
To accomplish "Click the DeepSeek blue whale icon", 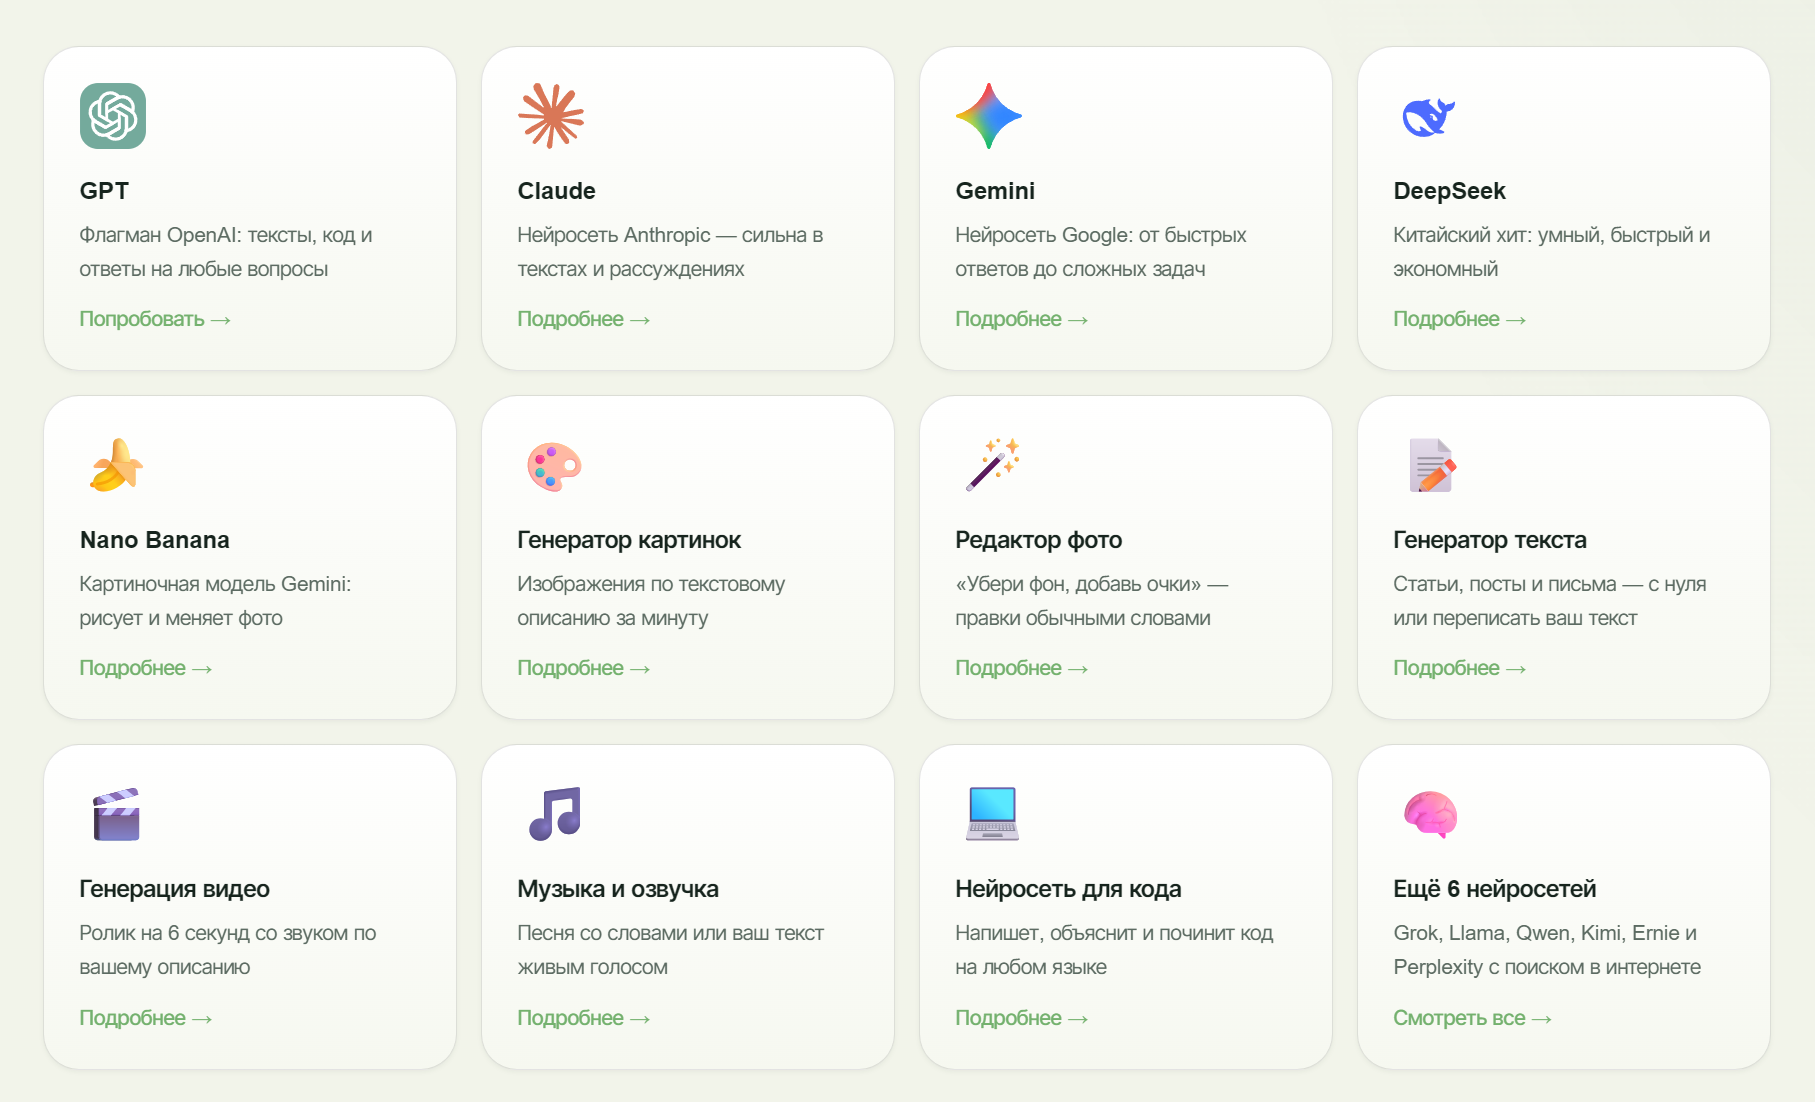I will (1428, 117).
